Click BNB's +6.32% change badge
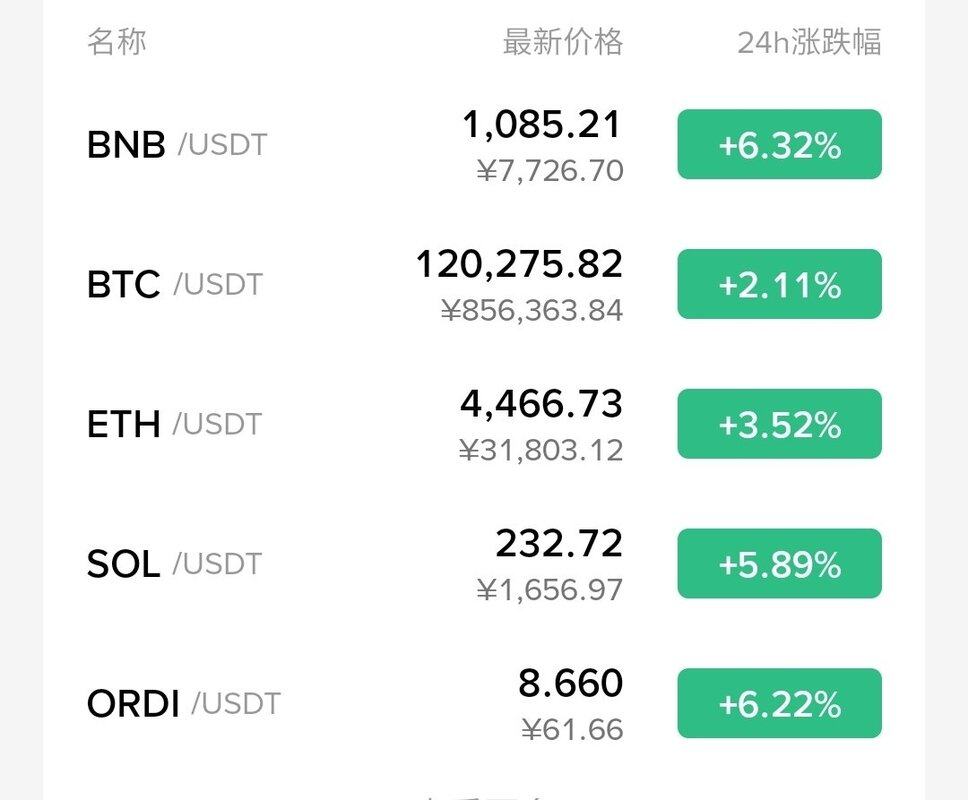Viewport: 968px width, 800px height. coord(779,145)
